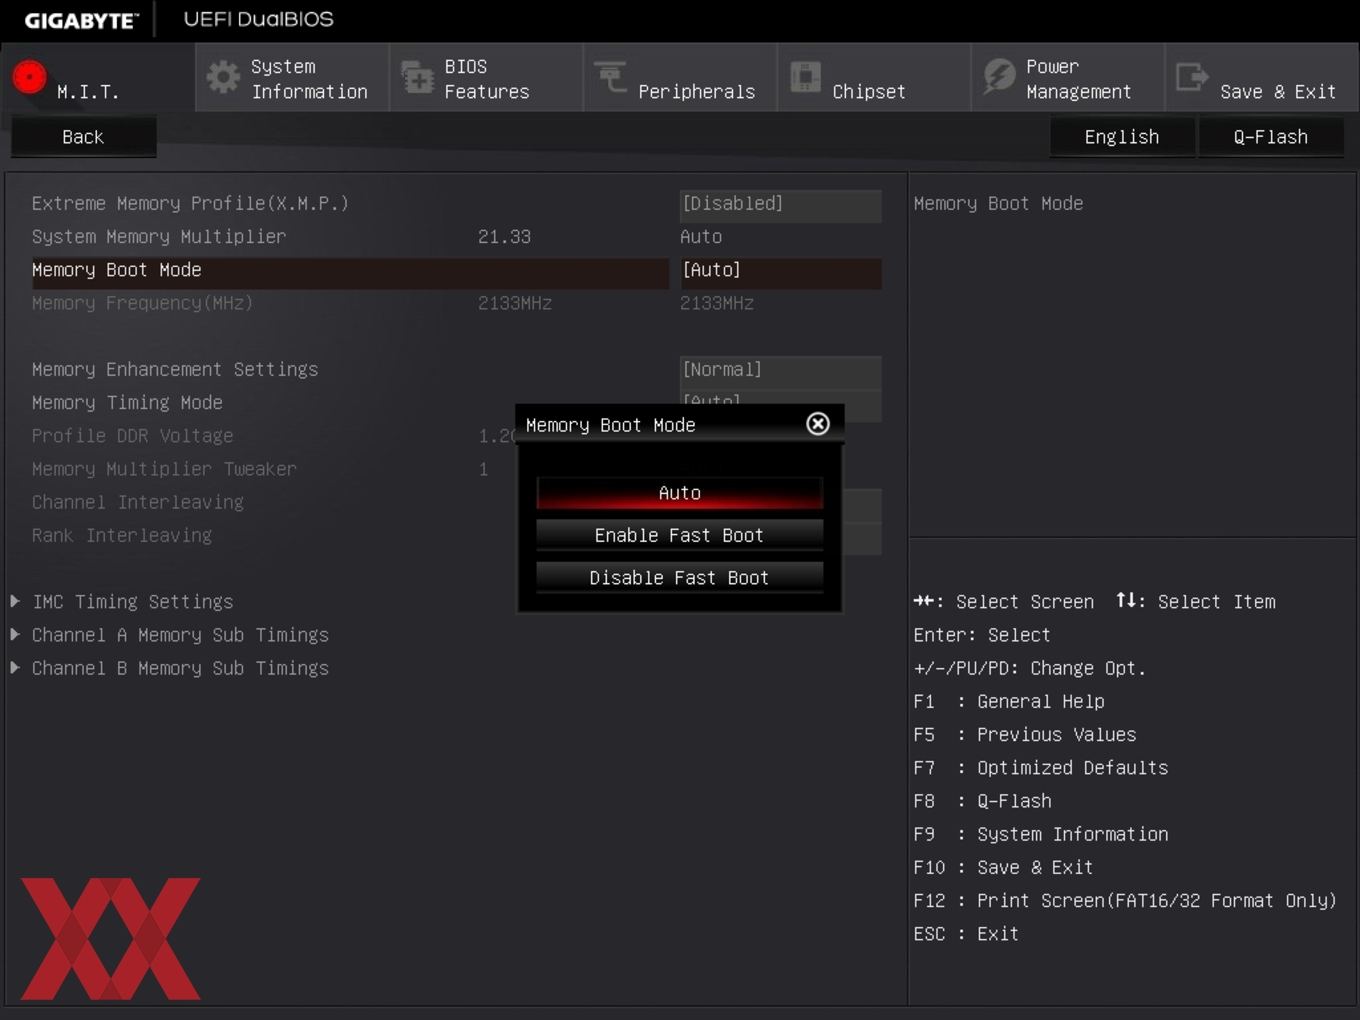The image size is (1360, 1020).
Task: Click the Rank Interleaving label
Action: [x=122, y=535]
